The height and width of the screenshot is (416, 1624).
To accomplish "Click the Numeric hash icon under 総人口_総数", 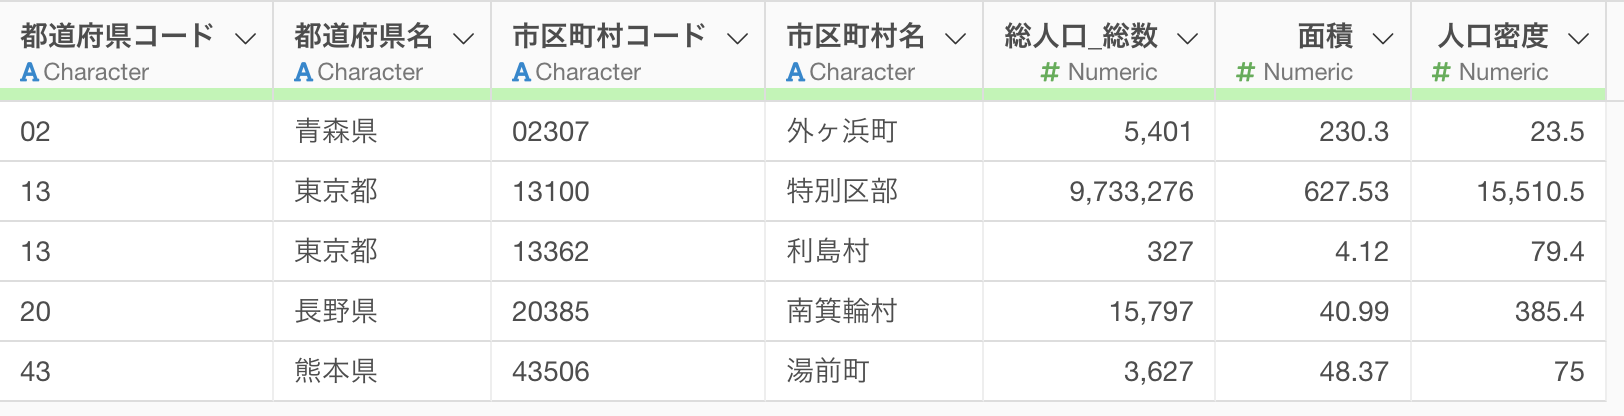I will point(1050,72).
